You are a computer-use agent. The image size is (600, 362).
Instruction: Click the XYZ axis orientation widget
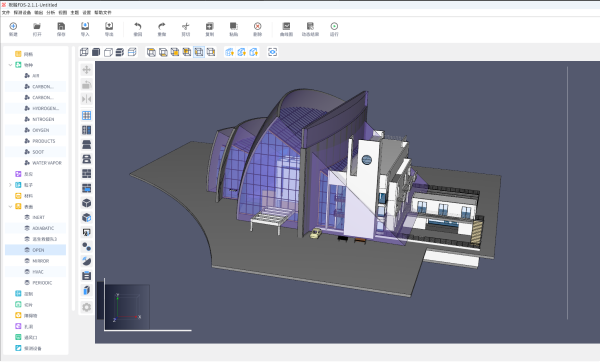click(x=127, y=306)
